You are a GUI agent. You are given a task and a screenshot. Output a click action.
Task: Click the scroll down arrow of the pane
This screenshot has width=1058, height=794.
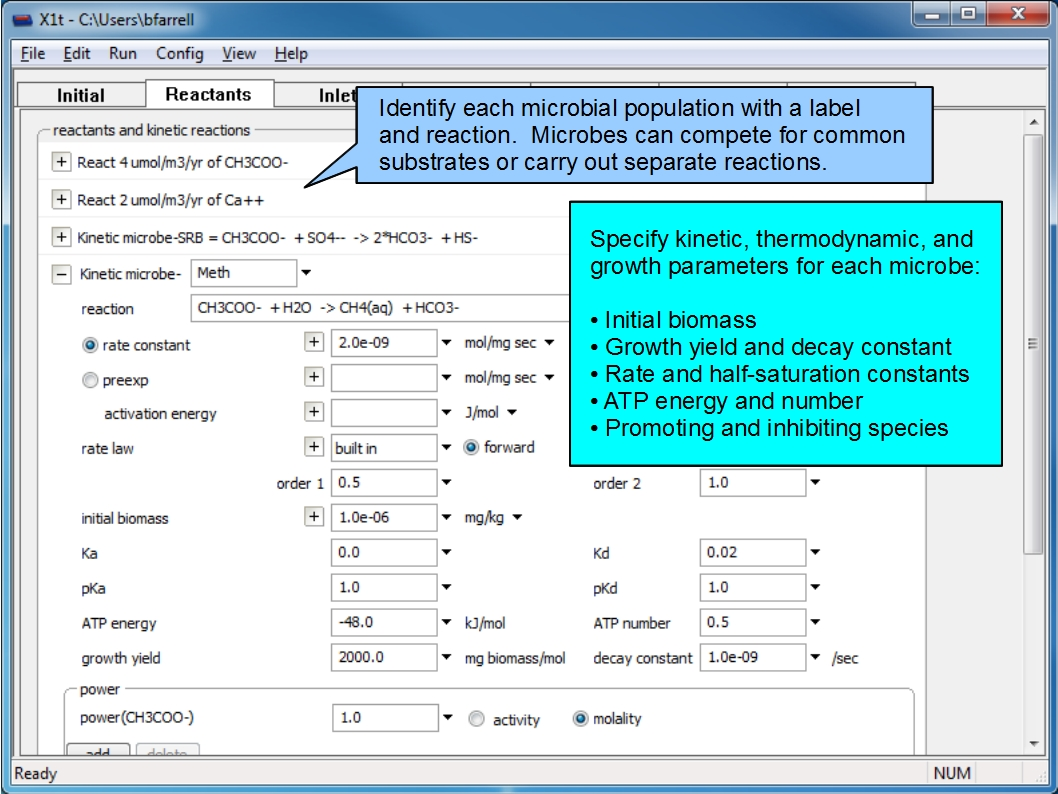click(x=1034, y=743)
